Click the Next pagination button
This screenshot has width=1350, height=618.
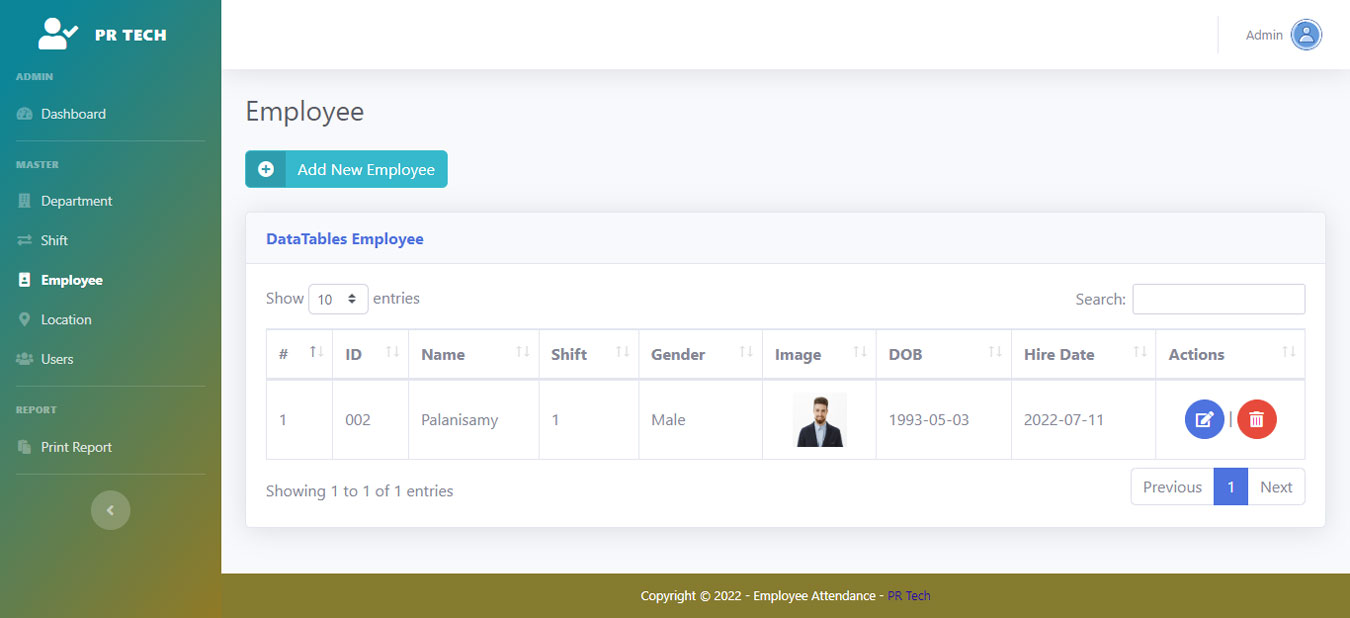1276,487
